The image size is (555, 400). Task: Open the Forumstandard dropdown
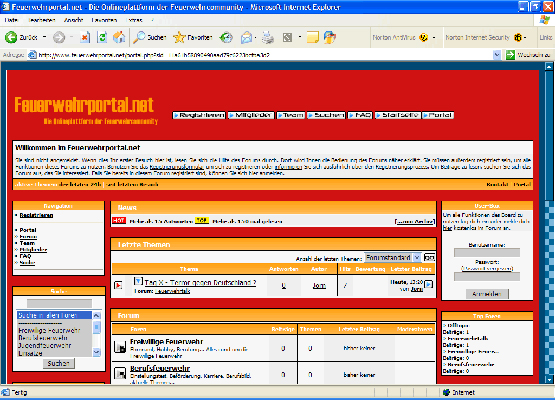pos(393,257)
